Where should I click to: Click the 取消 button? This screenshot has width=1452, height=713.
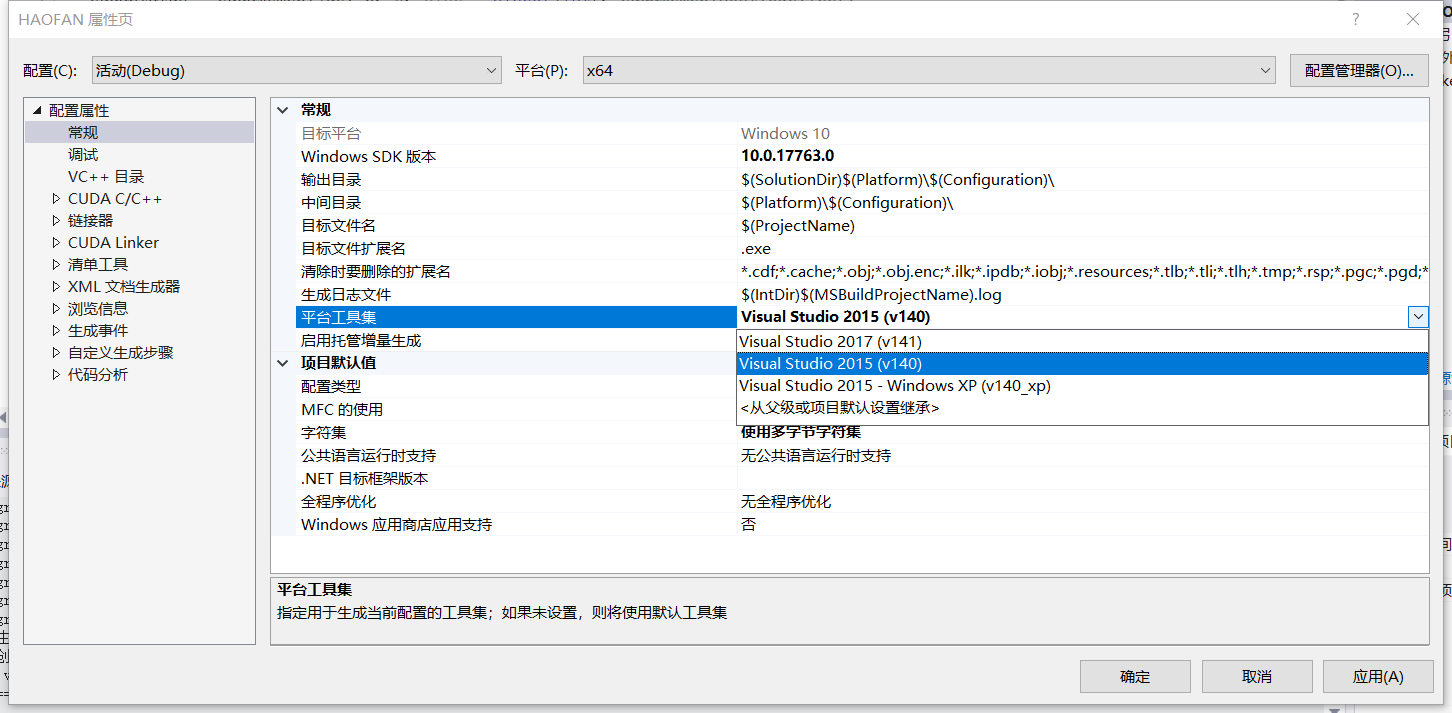point(1257,677)
